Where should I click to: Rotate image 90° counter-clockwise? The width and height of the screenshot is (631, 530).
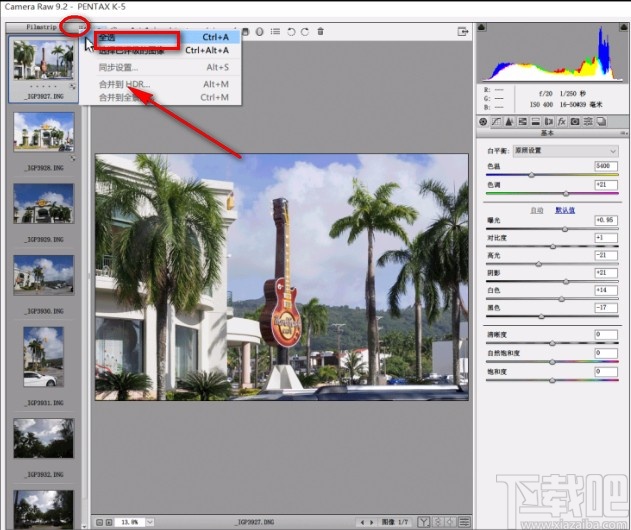point(291,31)
